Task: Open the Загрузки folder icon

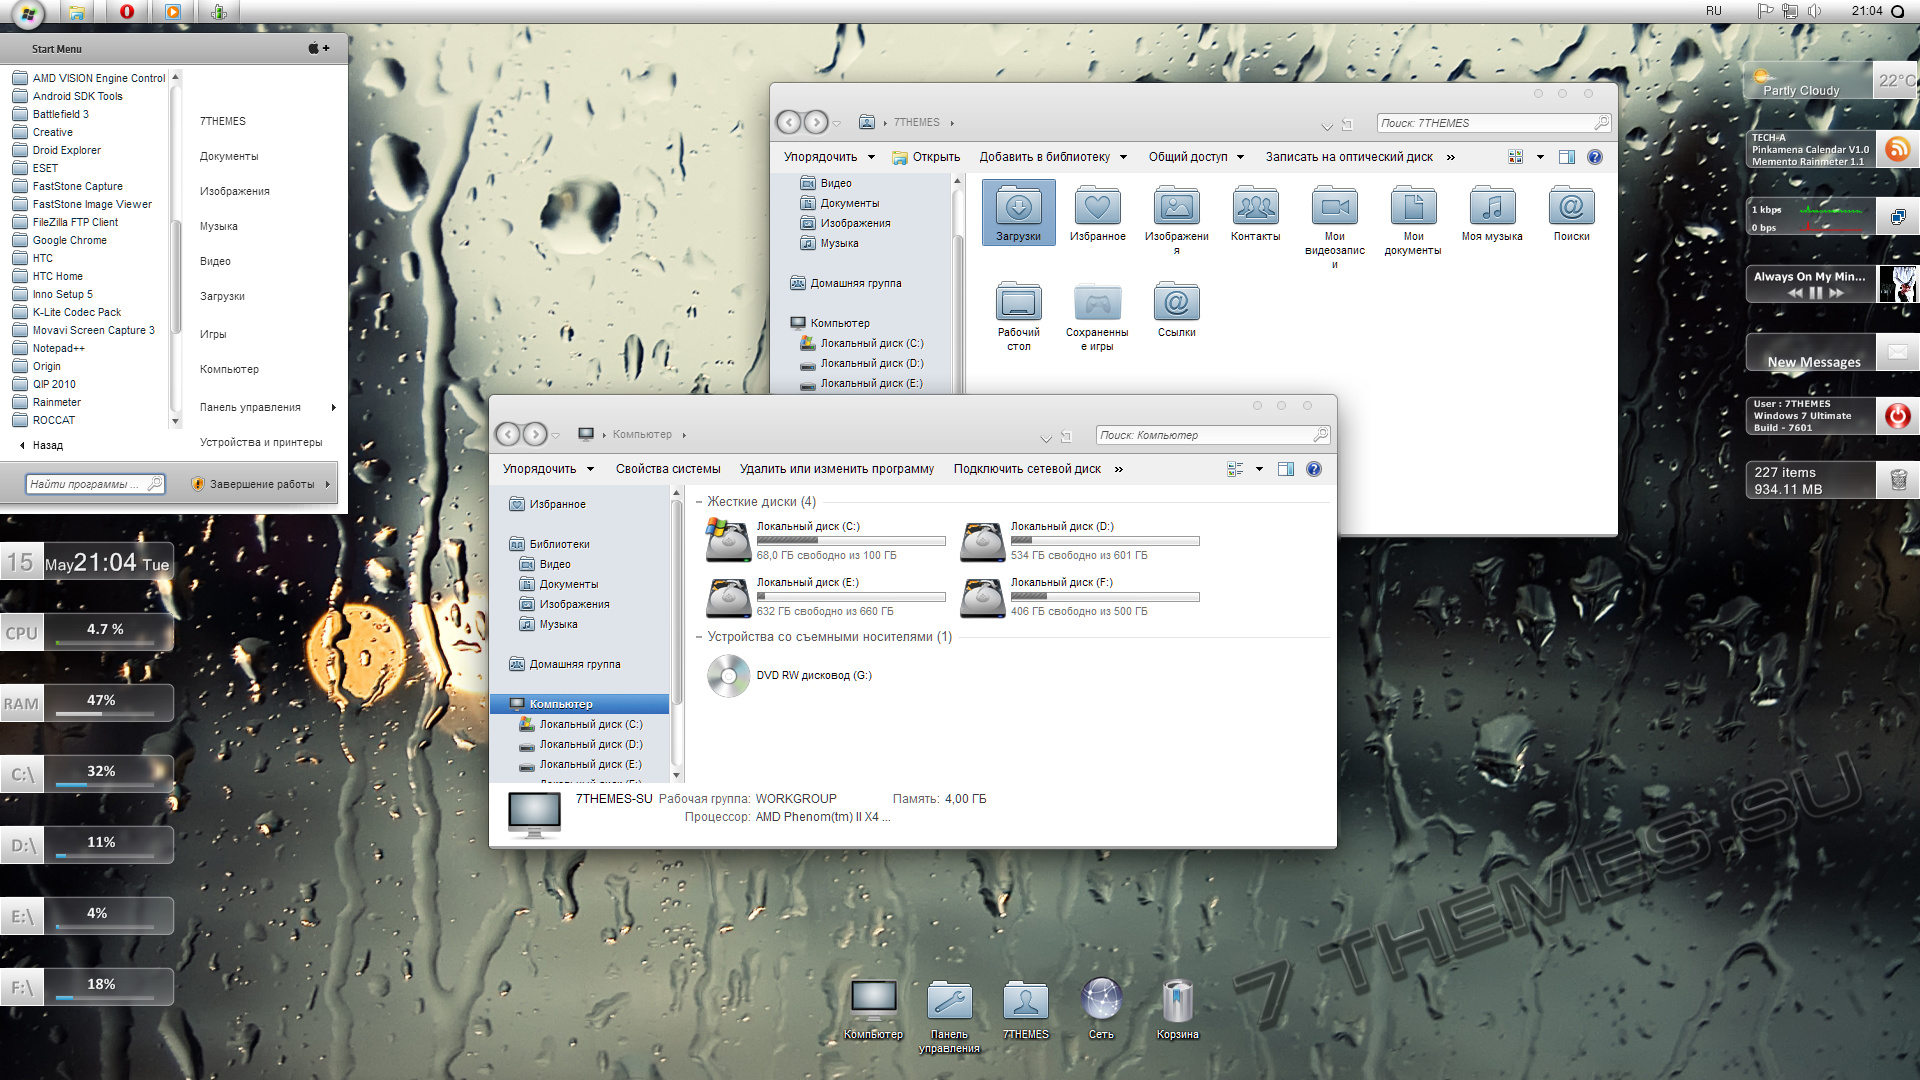Action: point(1018,212)
